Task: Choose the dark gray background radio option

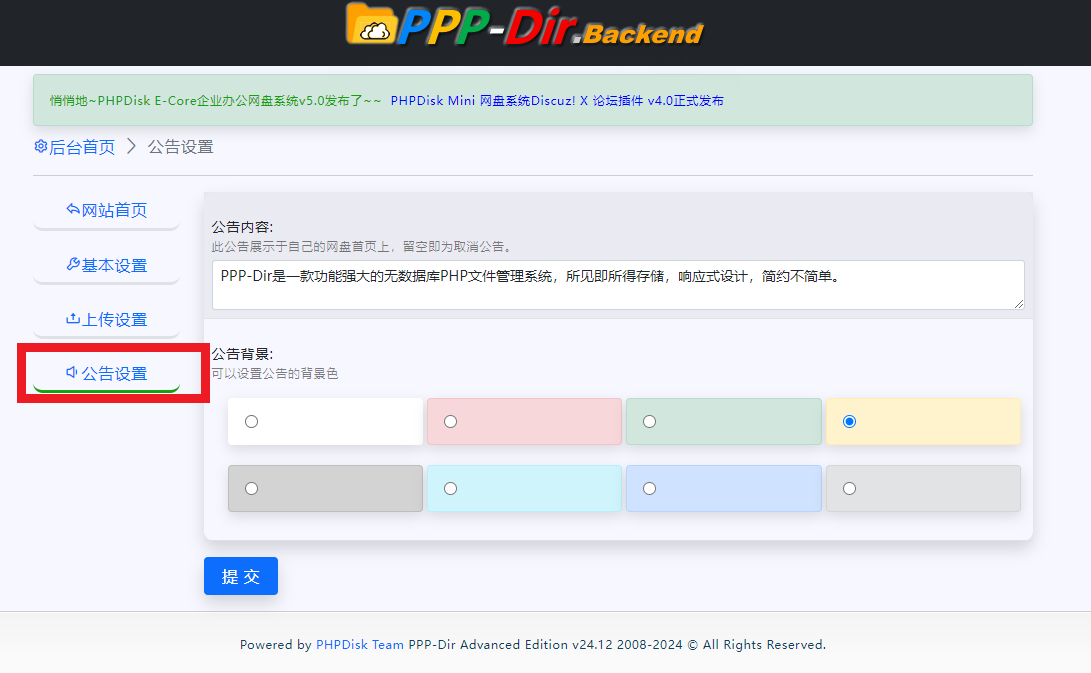Action: [252, 489]
